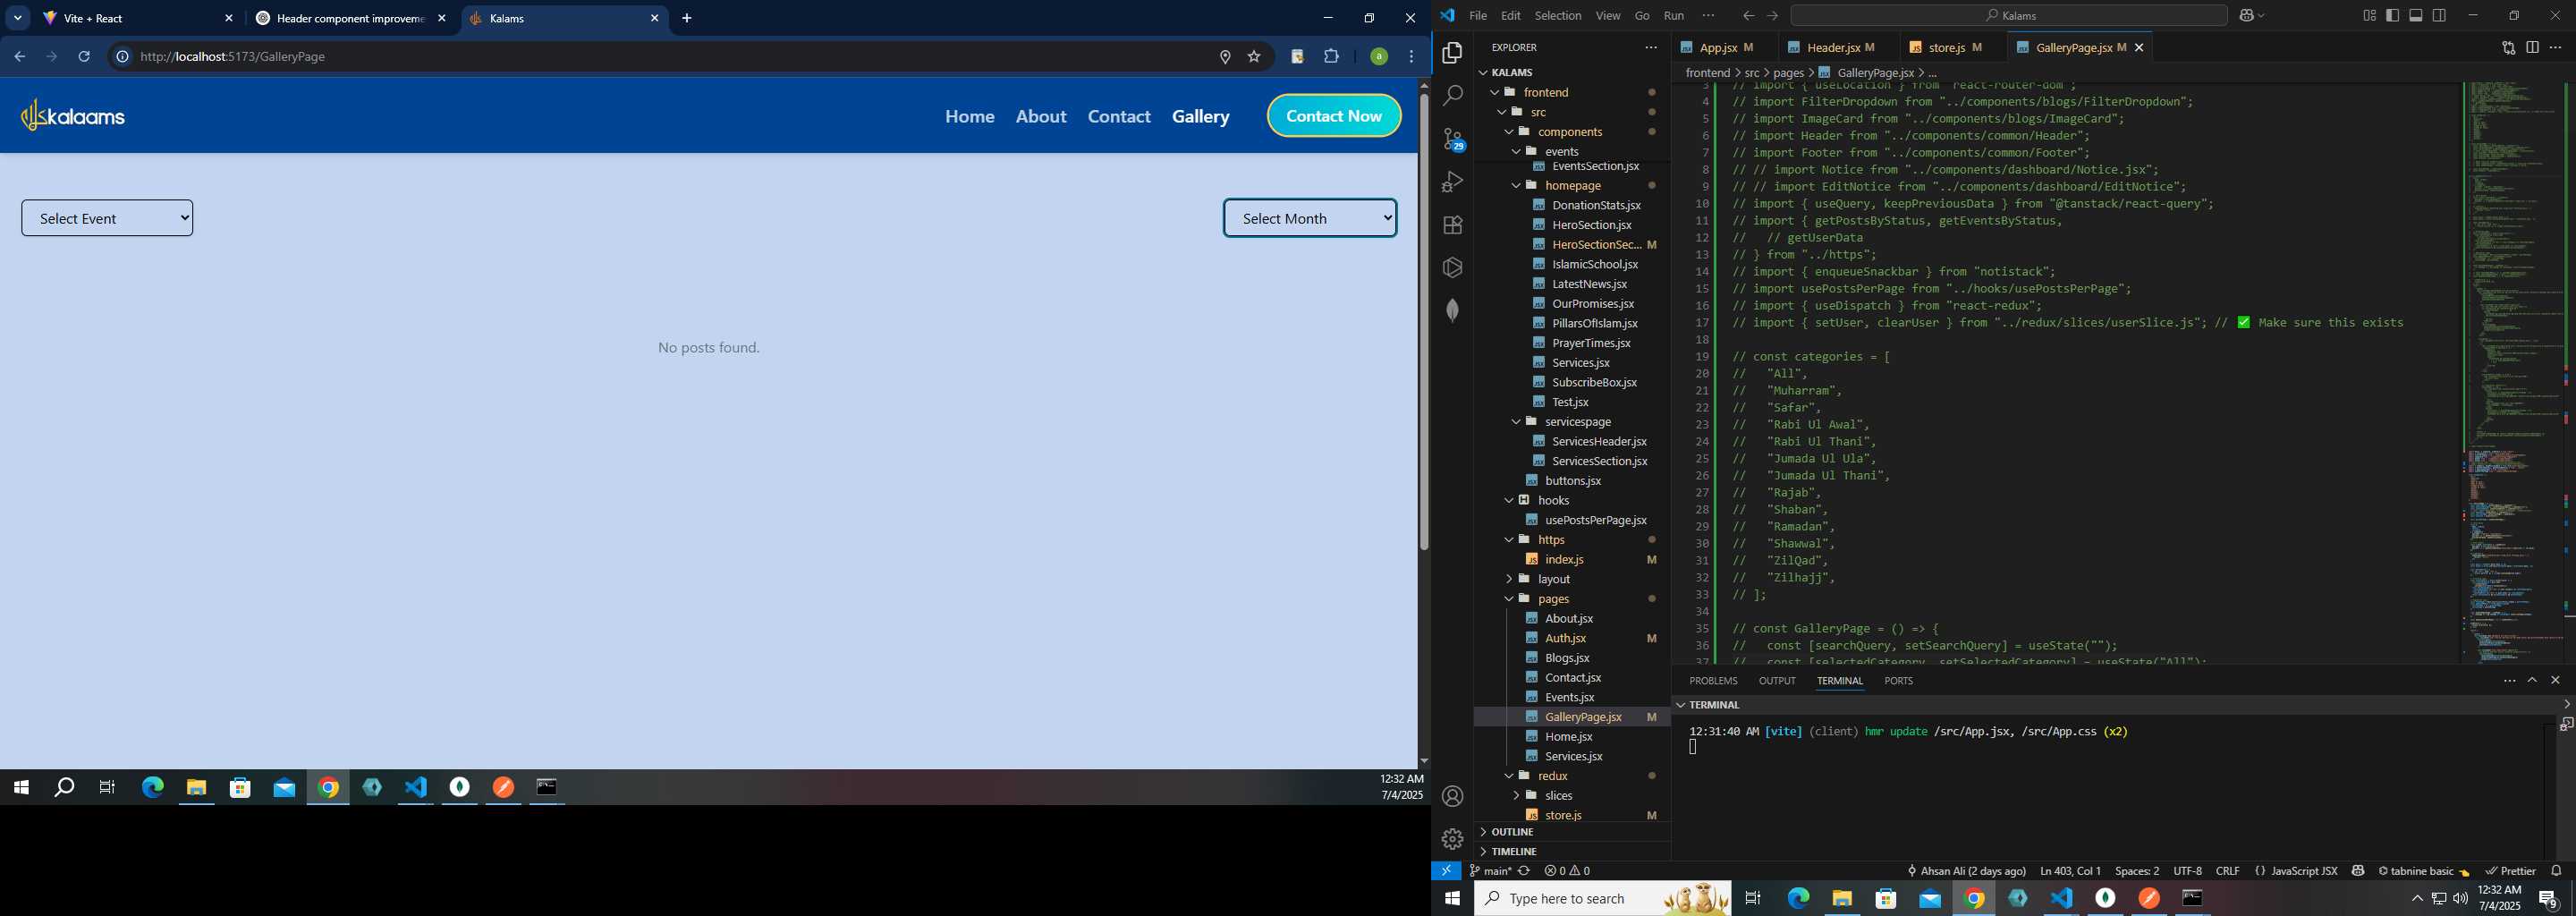Expand the layout folder in Explorer
Screen dimensions: 2576x916
coord(1509,579)
